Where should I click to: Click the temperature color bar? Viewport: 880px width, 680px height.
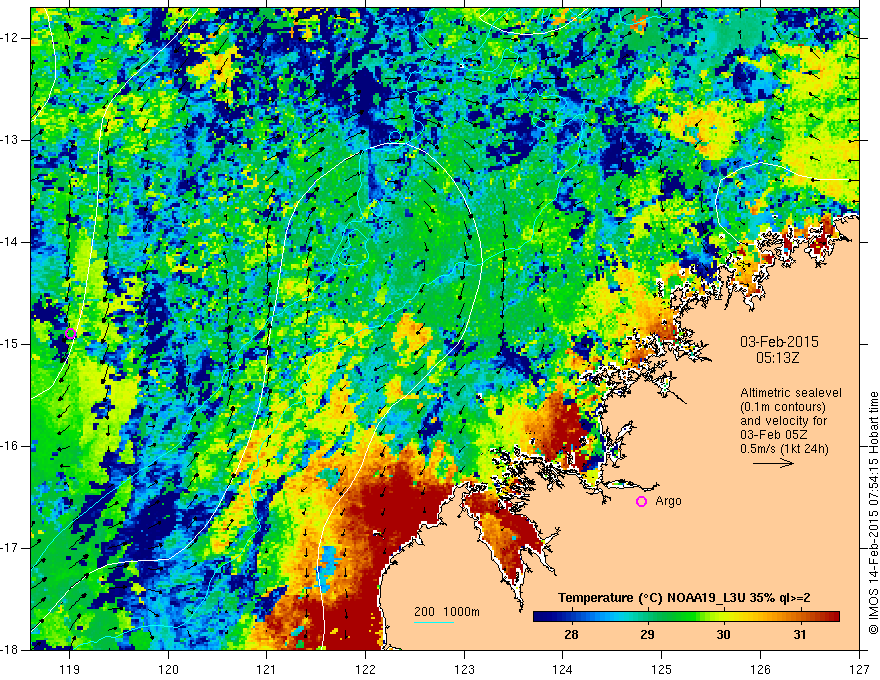point(686,616)
